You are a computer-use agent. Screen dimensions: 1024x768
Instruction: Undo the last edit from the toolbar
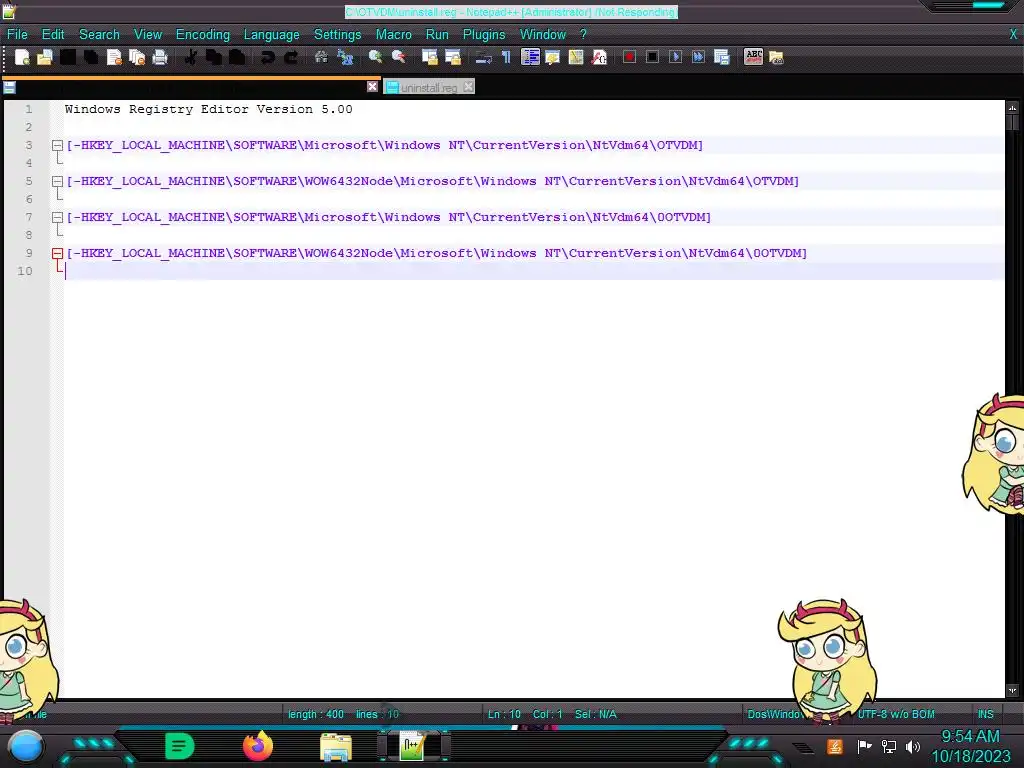pos(268,57)
